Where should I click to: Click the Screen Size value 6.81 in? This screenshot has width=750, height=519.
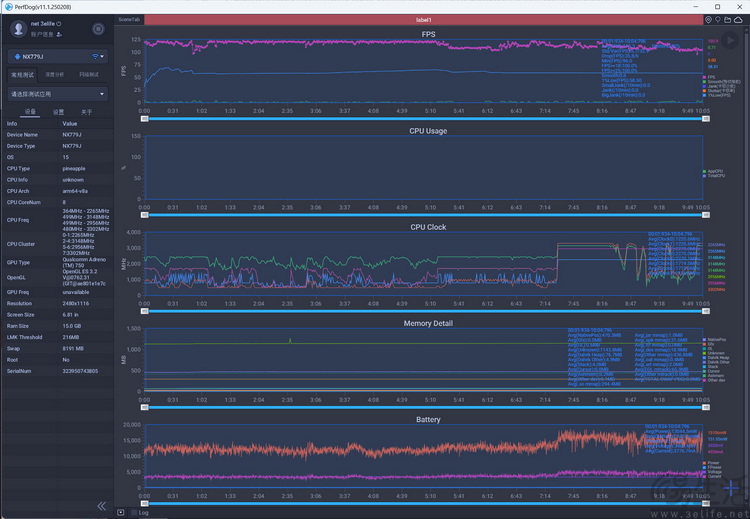pos(71,315)
